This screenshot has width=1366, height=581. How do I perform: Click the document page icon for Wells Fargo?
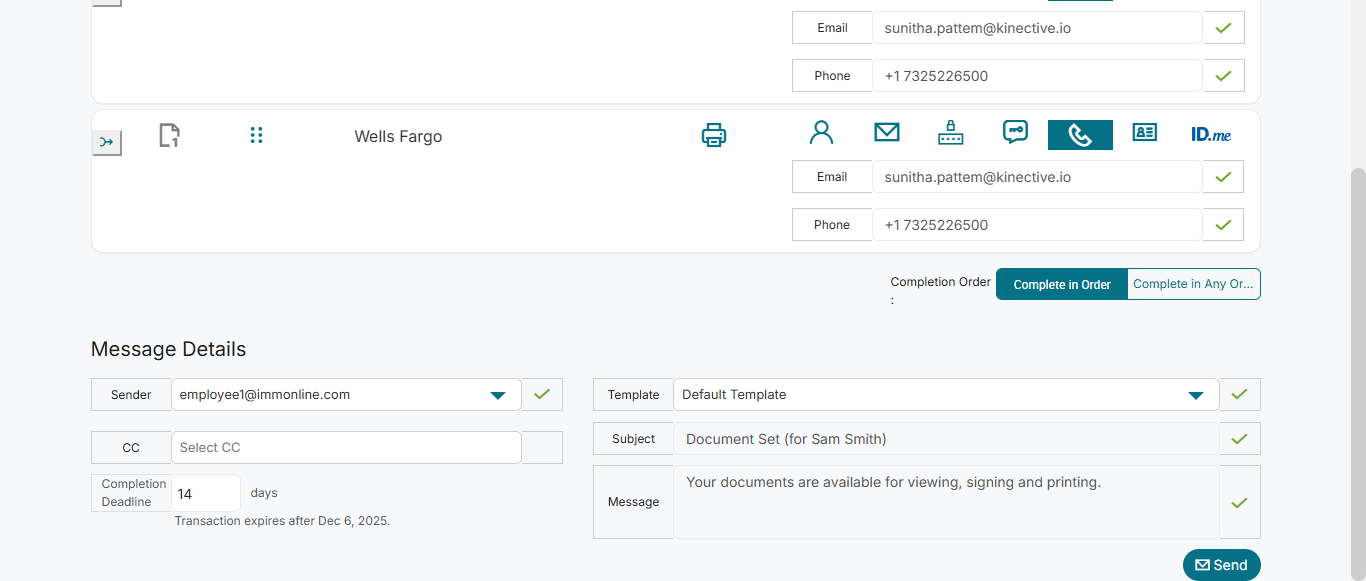click(x=169, y=135)
